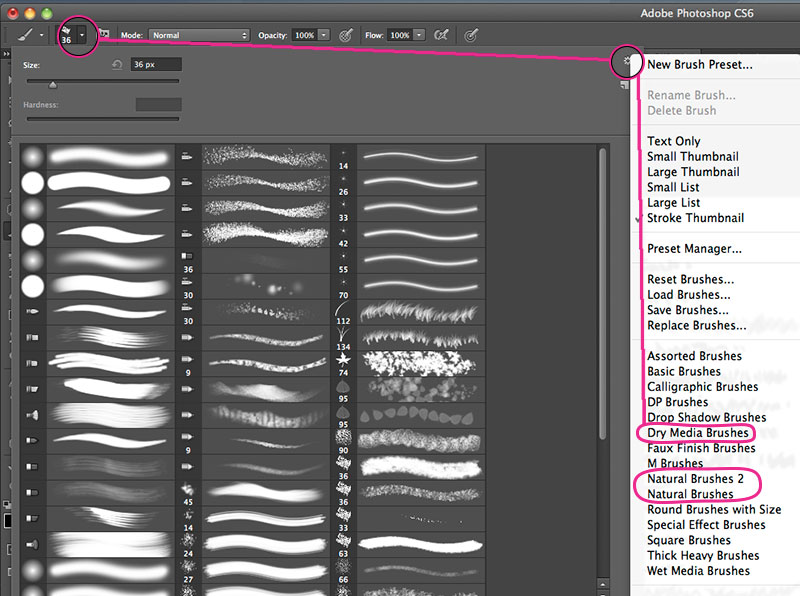Select the brush labeled 26
Screen dimensions: 800x596
pyautogui.click(x=408, y=183)
